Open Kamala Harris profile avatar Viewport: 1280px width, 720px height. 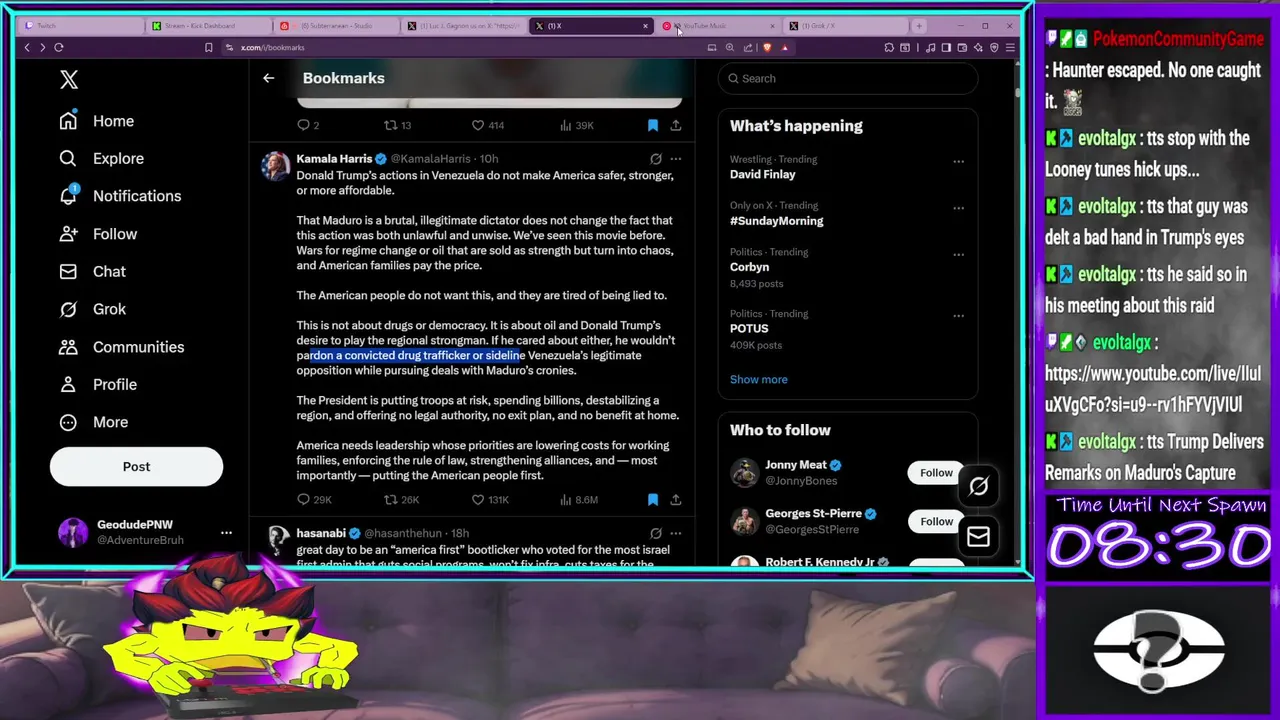point(275,166)
